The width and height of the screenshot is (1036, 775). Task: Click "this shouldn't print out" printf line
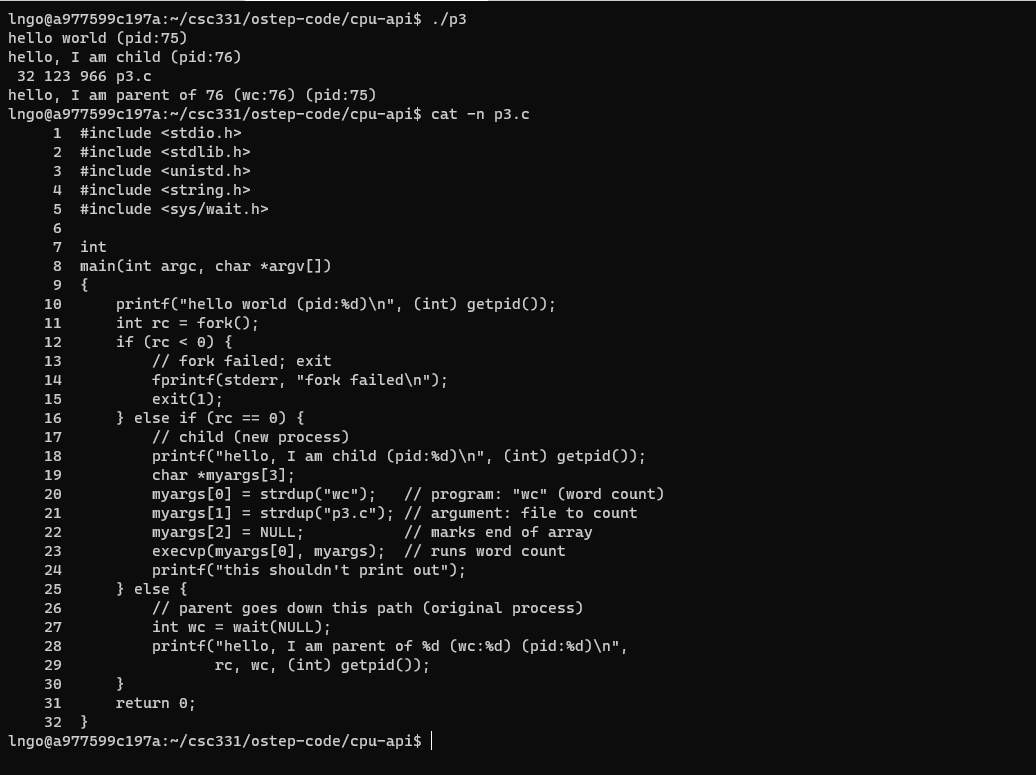click(309, 570)
